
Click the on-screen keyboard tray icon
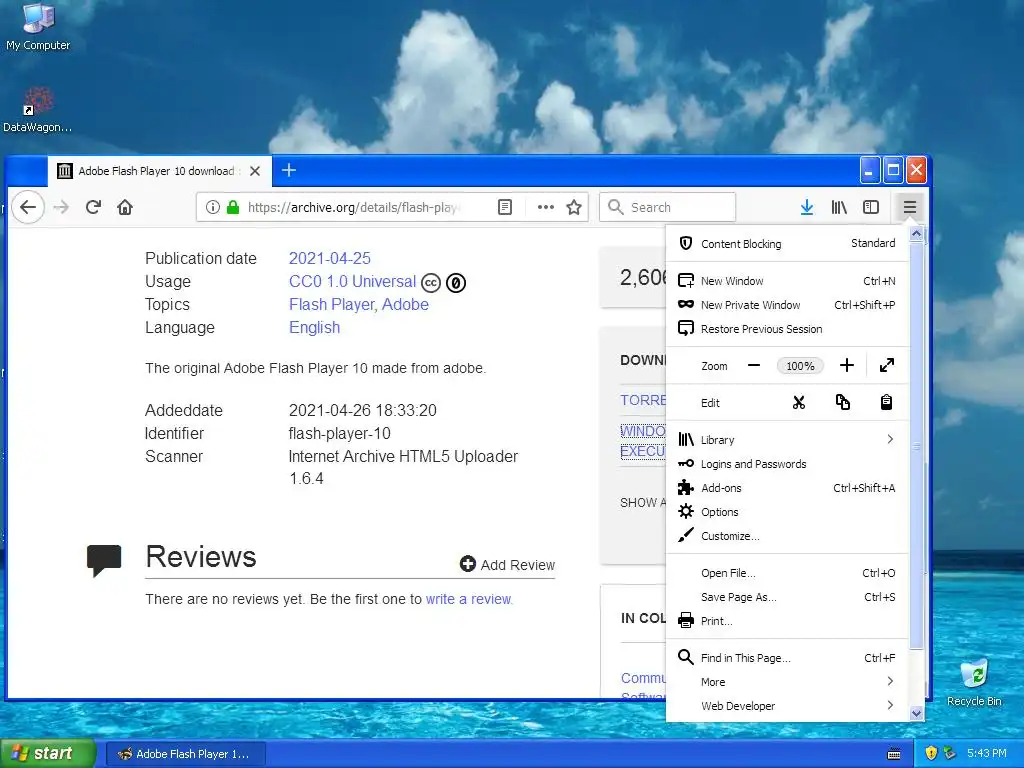pyautogui.click(x=894, y=754)
